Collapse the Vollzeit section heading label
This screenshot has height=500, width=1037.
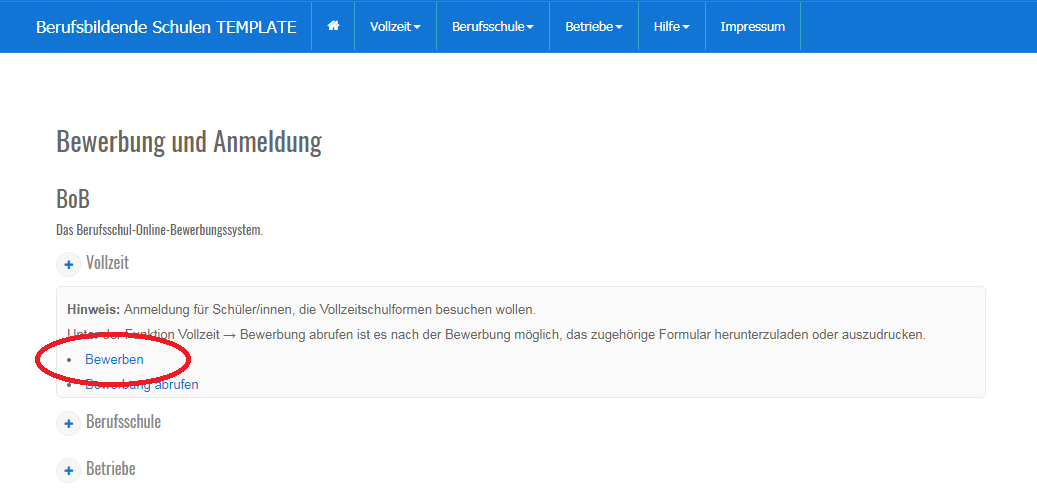pos(107,263)
